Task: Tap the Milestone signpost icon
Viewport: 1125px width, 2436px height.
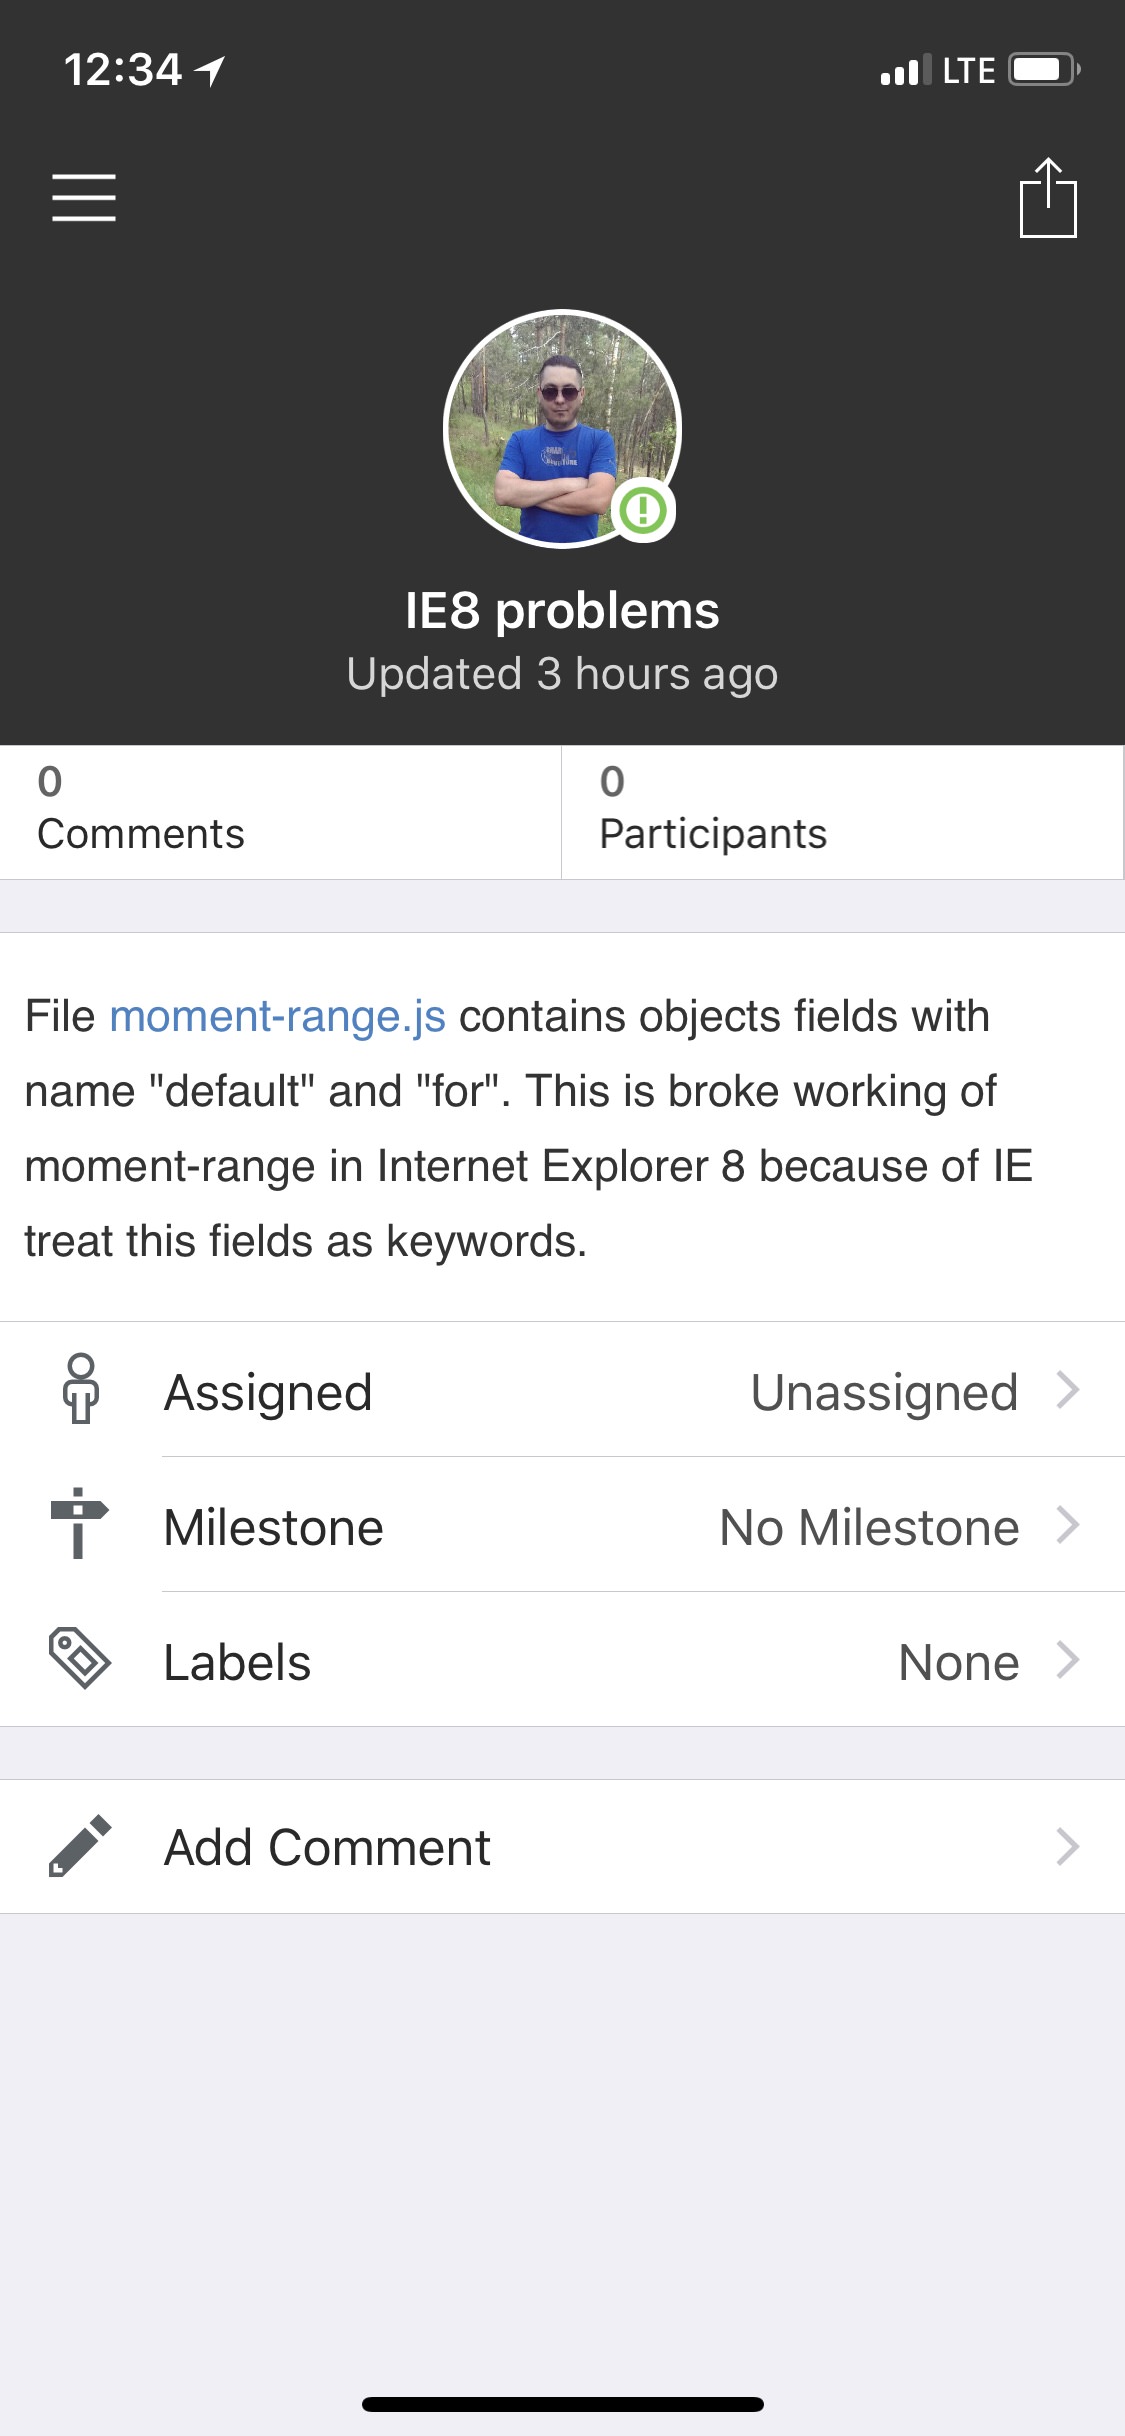Action: coord(78,1524)
